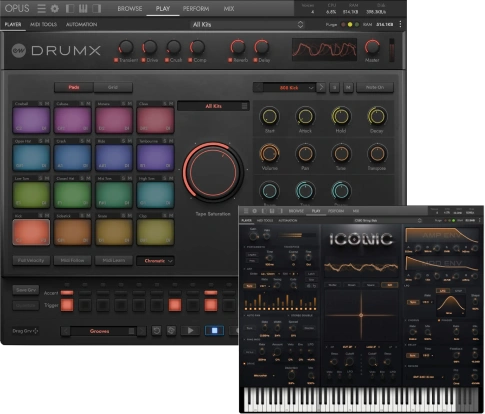Toggle the keyboard panel icon

[x=83, y=8]
